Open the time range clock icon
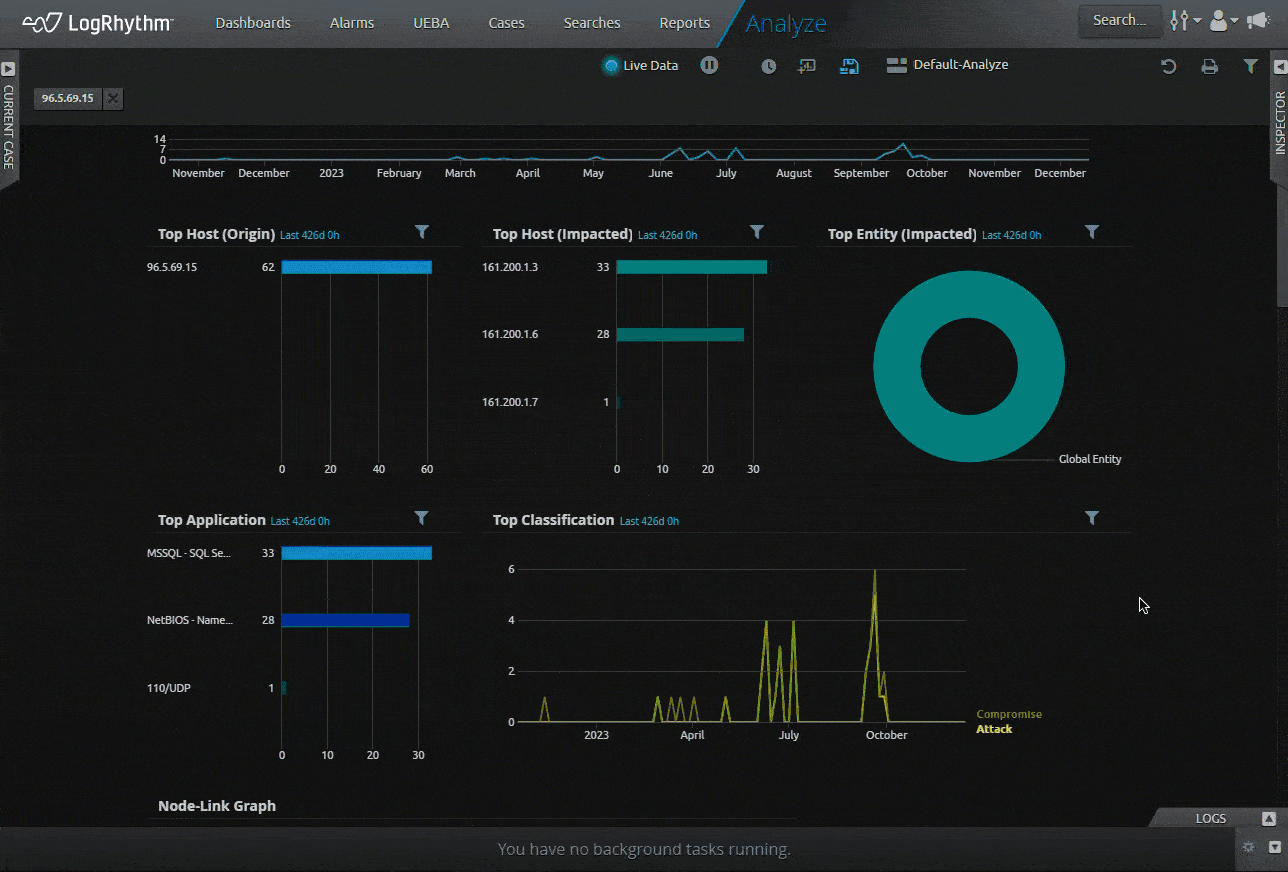 pyautogui.click(x=768, y=65)
